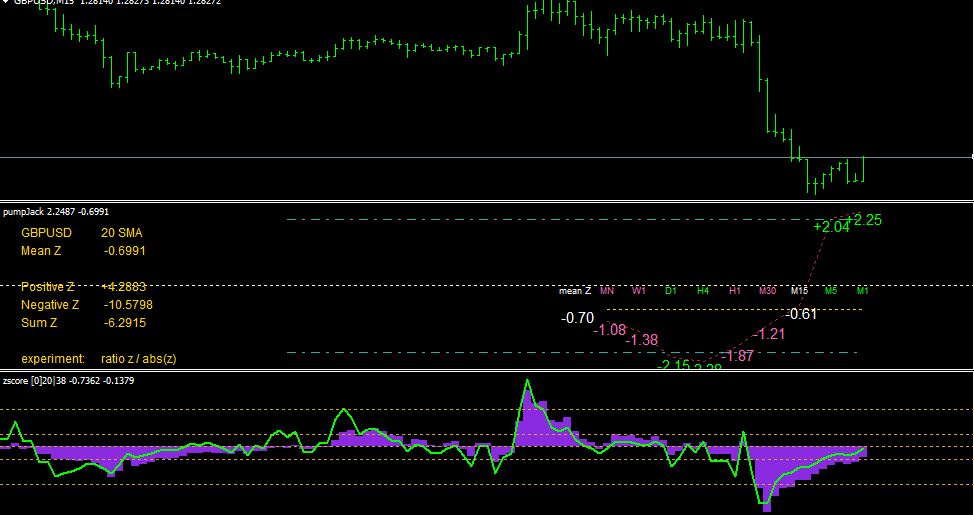Select the D1 timeframe label
974x515 pixels.
[671, 291]
